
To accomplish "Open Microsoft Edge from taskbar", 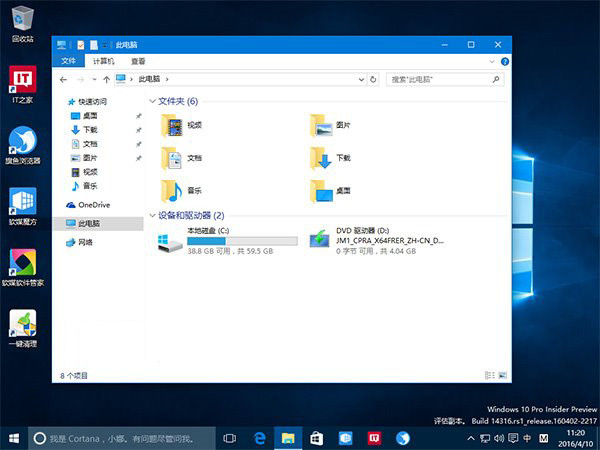I will pyautogui.click(x=259, y=438).
